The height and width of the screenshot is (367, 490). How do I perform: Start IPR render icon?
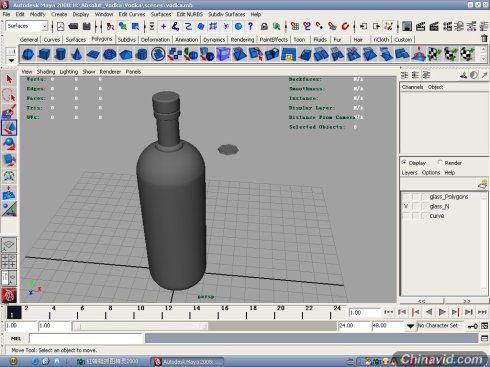pyautogui.click(x=434, y=26)
